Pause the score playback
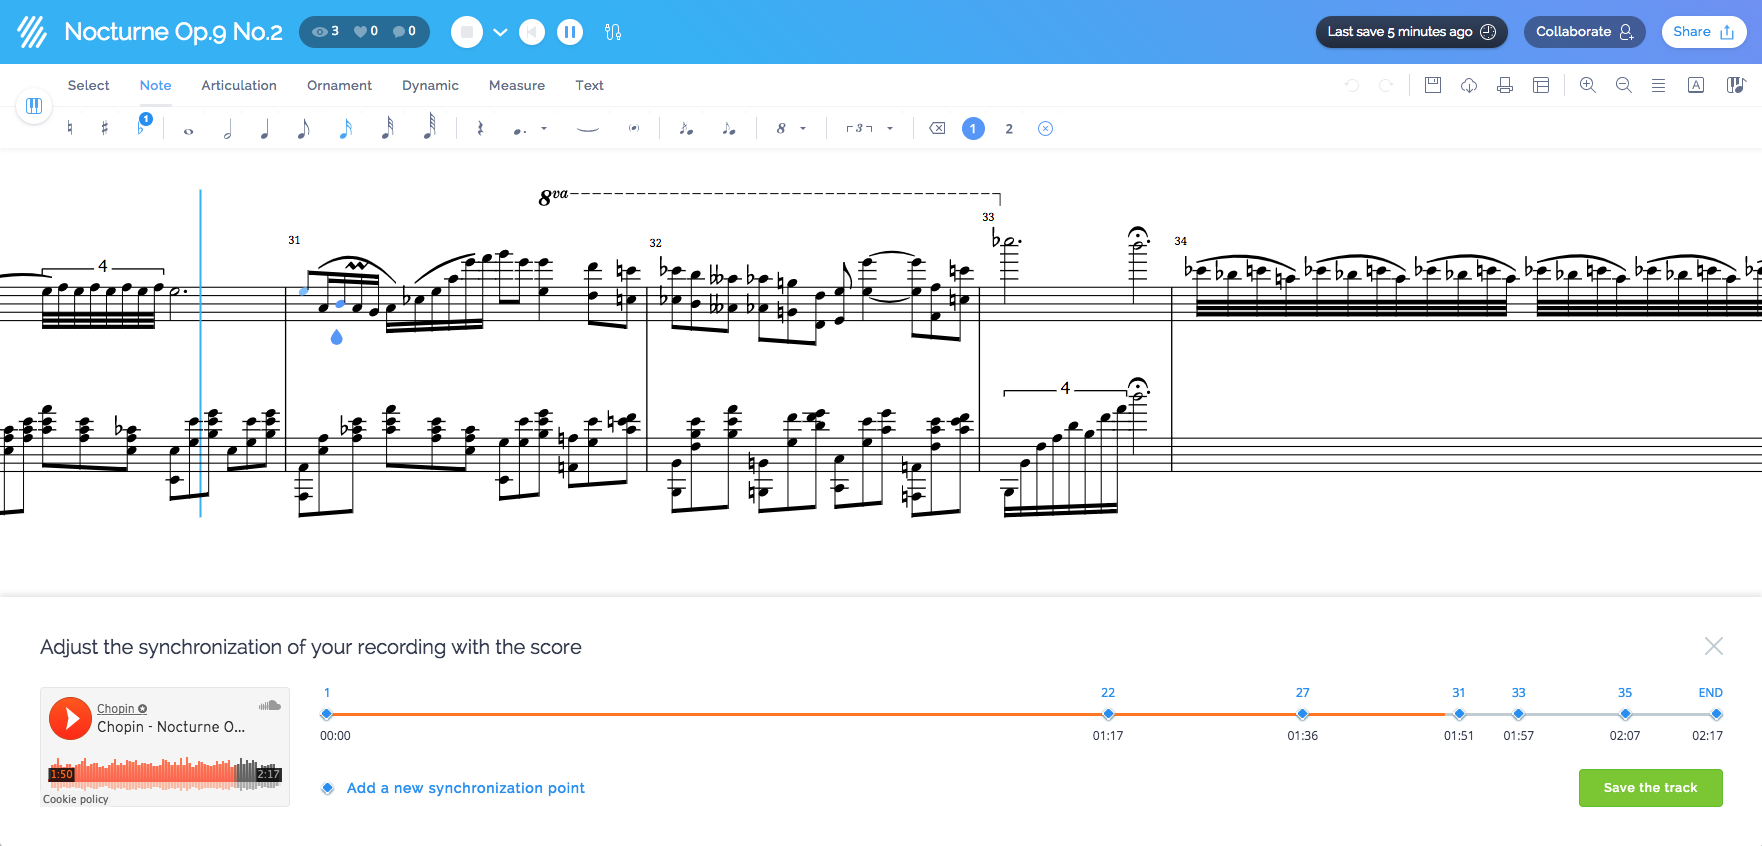Screen dimensions: 1762x846 (570, 32)
